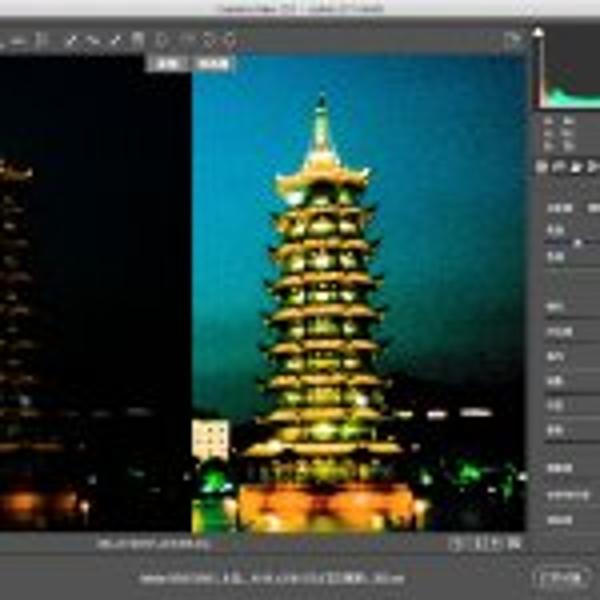Rotate the image clockwise using the toolbar icon

230,41
